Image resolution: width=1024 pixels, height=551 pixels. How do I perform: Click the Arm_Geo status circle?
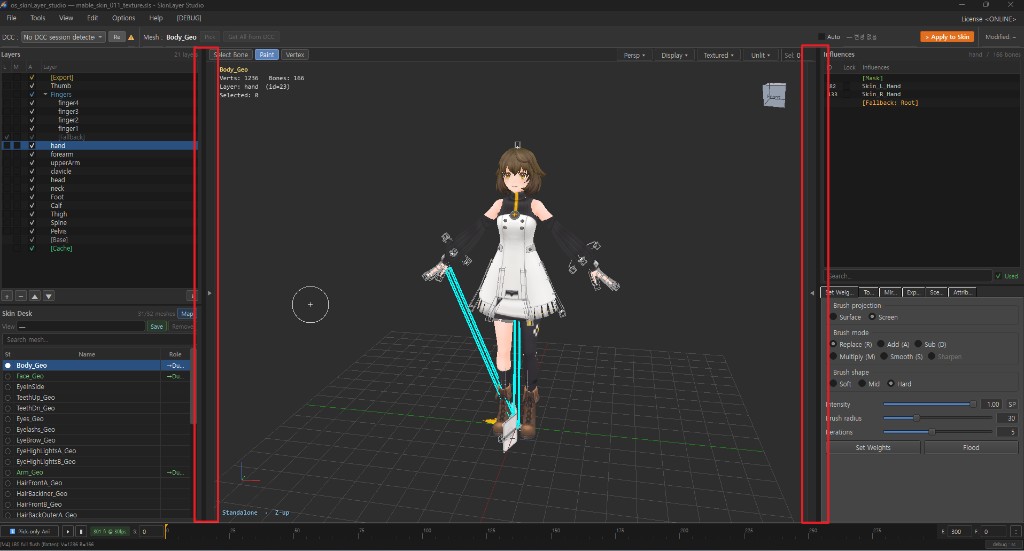(8, 472)
